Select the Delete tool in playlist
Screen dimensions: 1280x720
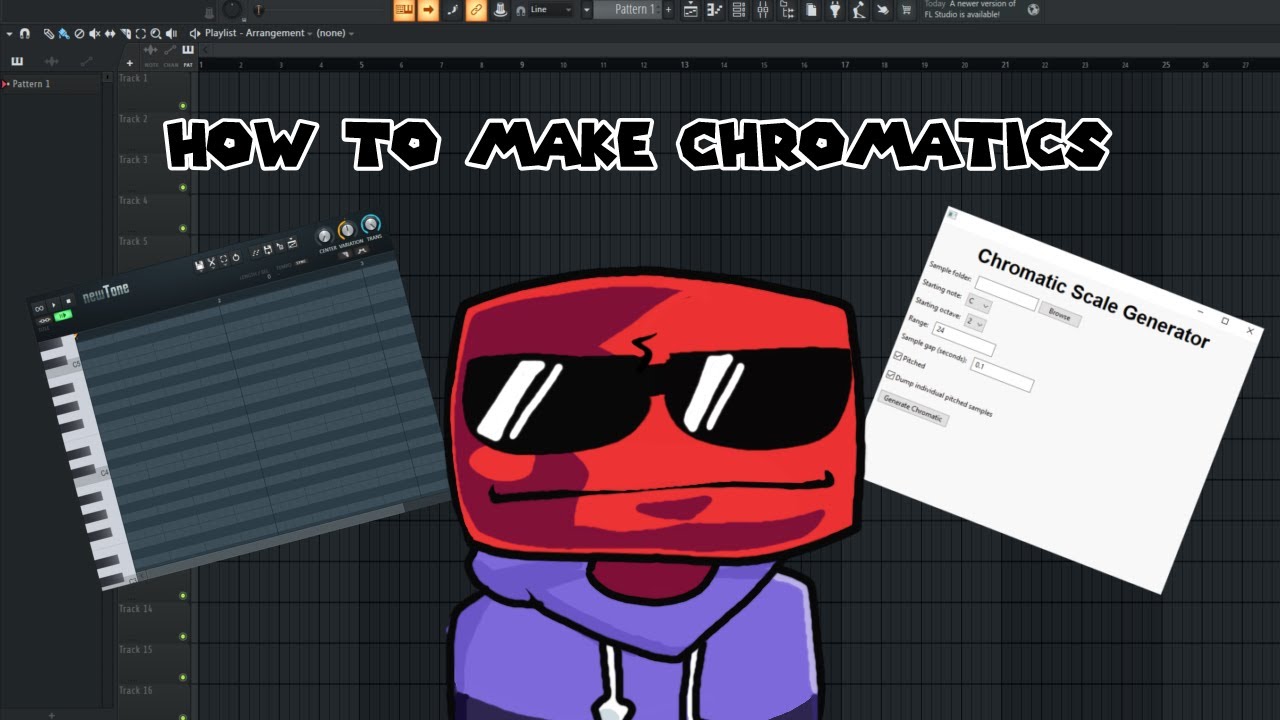79,34
